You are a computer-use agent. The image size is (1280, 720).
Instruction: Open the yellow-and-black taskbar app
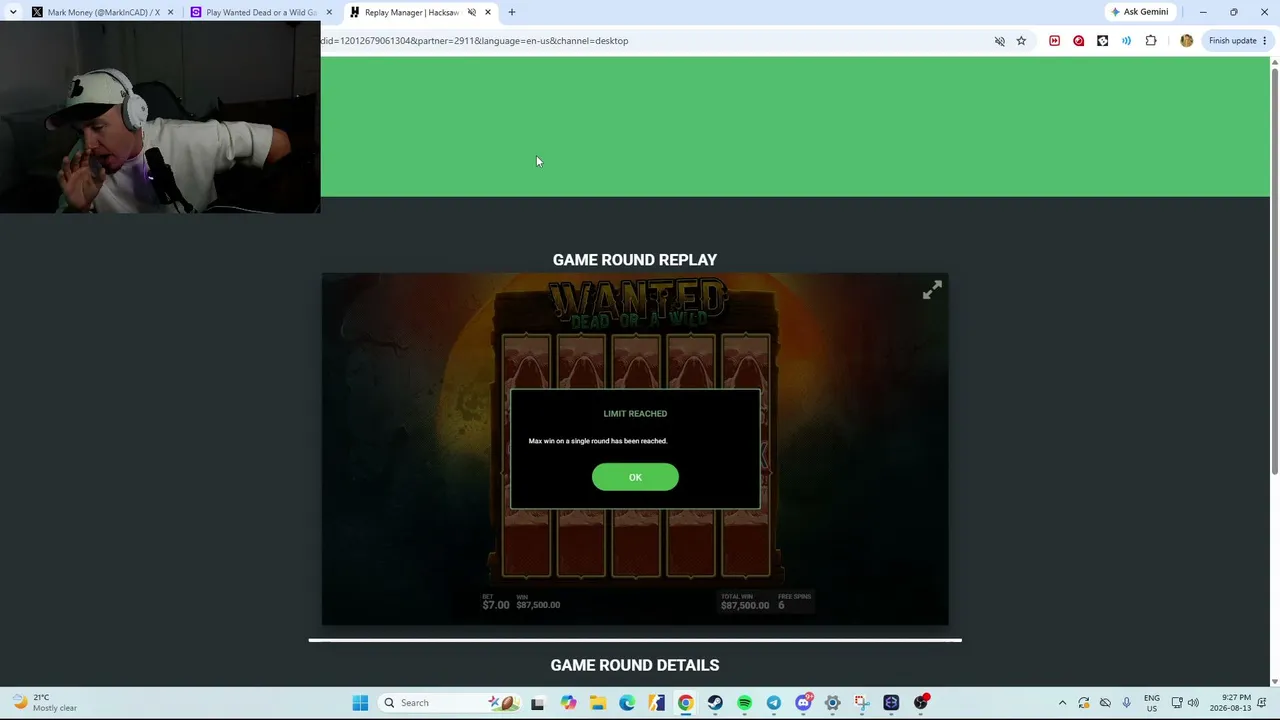pos(656,703)
